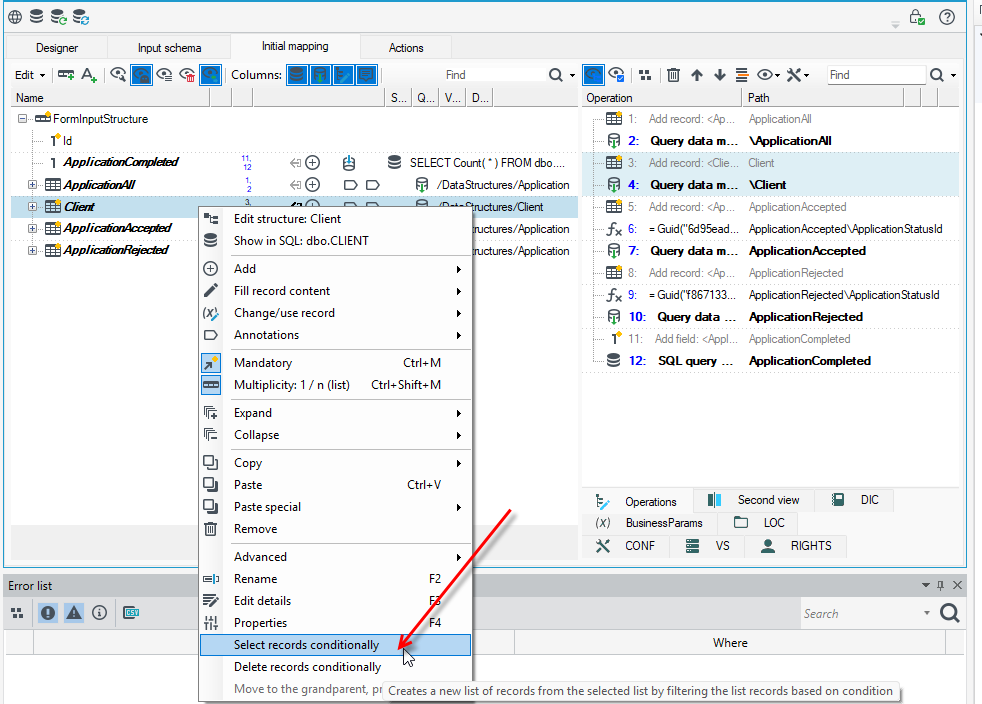Click the plus circle icon in ApplicationCompleted row
This screenshot has width=982, height=704.
point(313,163)
